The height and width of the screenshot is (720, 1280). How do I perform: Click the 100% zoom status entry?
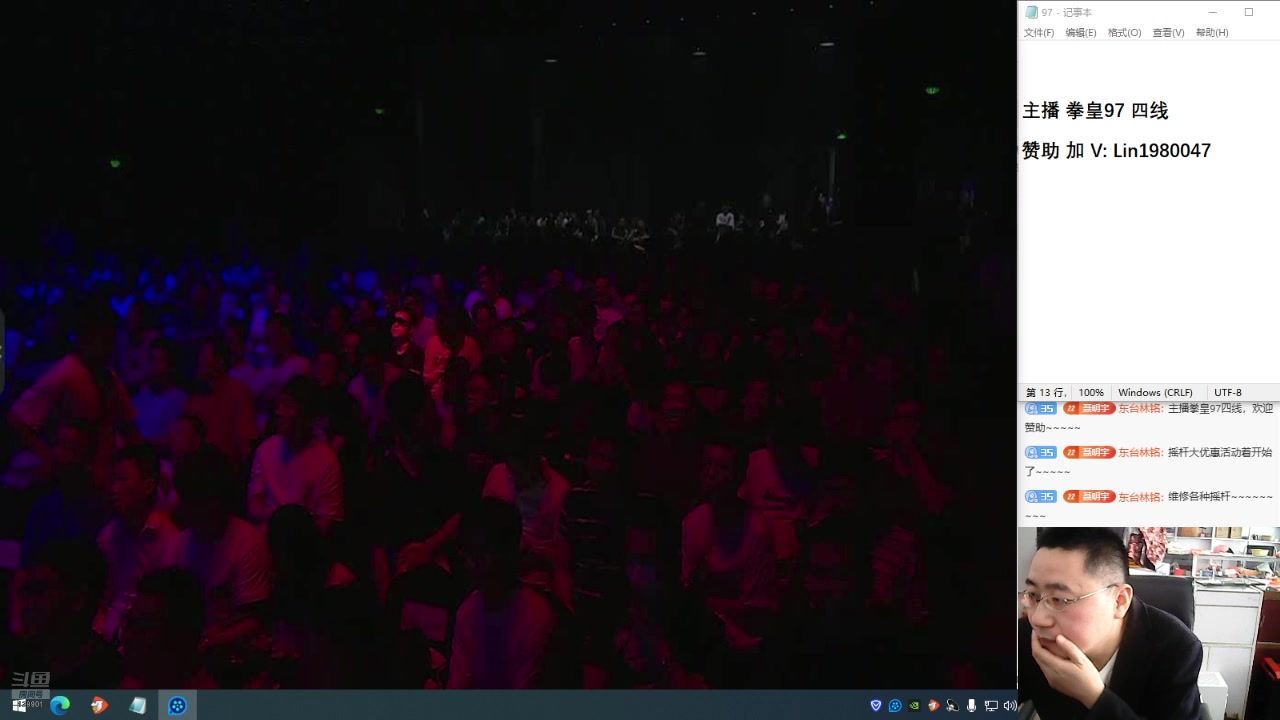point(1091,393)
